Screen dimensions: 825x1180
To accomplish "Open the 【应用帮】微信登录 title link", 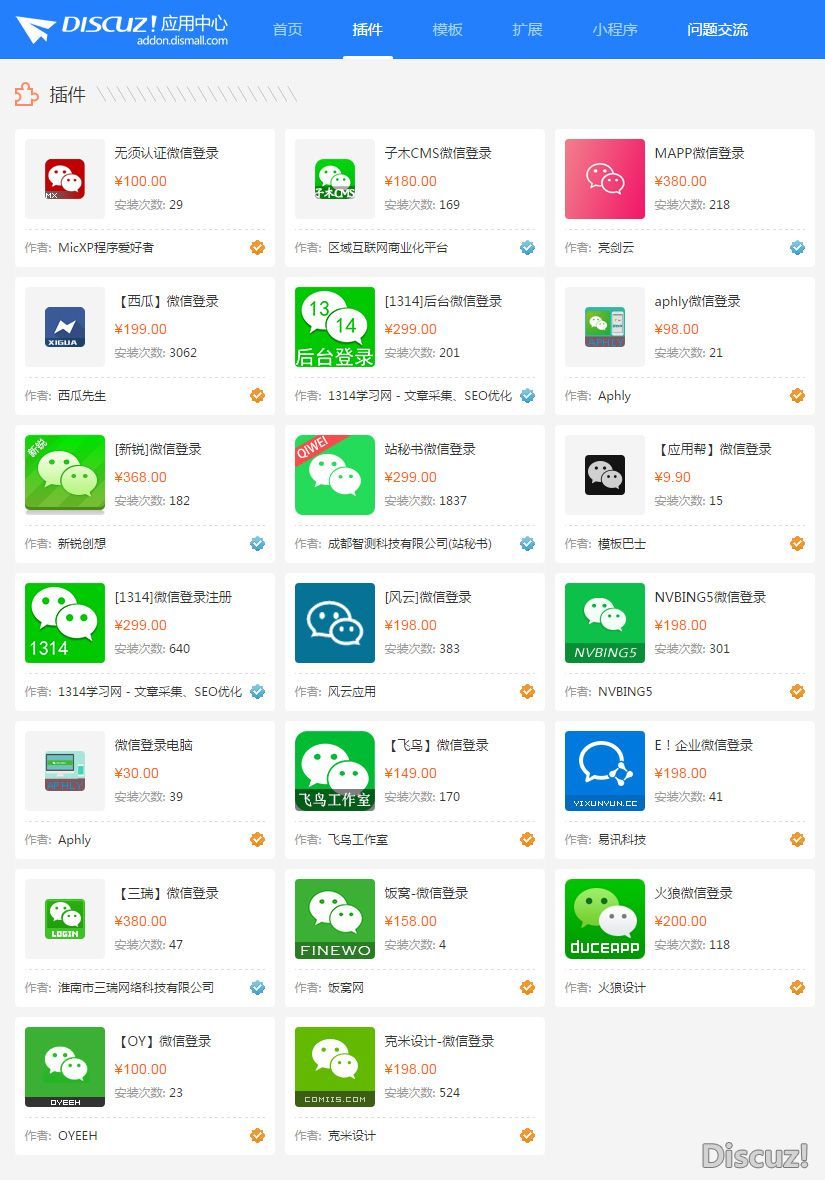I will pos(714,449).
